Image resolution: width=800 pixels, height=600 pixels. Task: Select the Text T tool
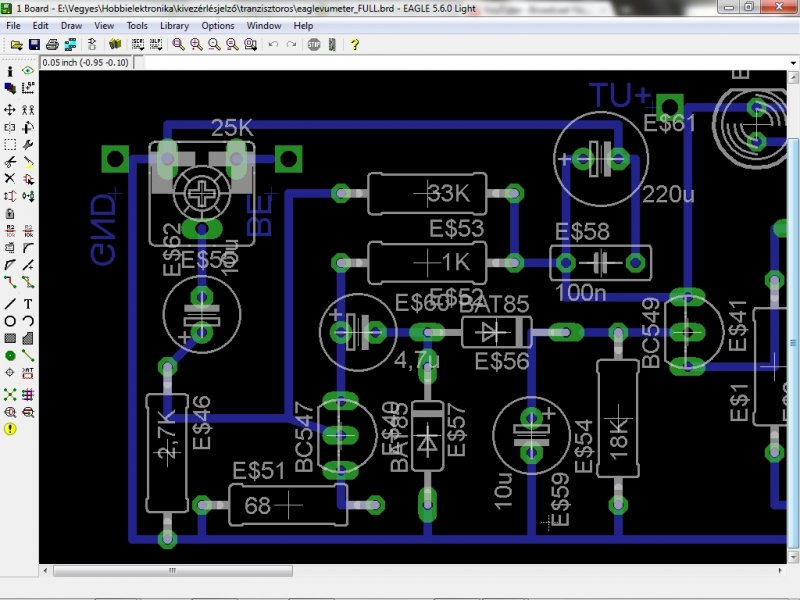click(x=28, y=304)
